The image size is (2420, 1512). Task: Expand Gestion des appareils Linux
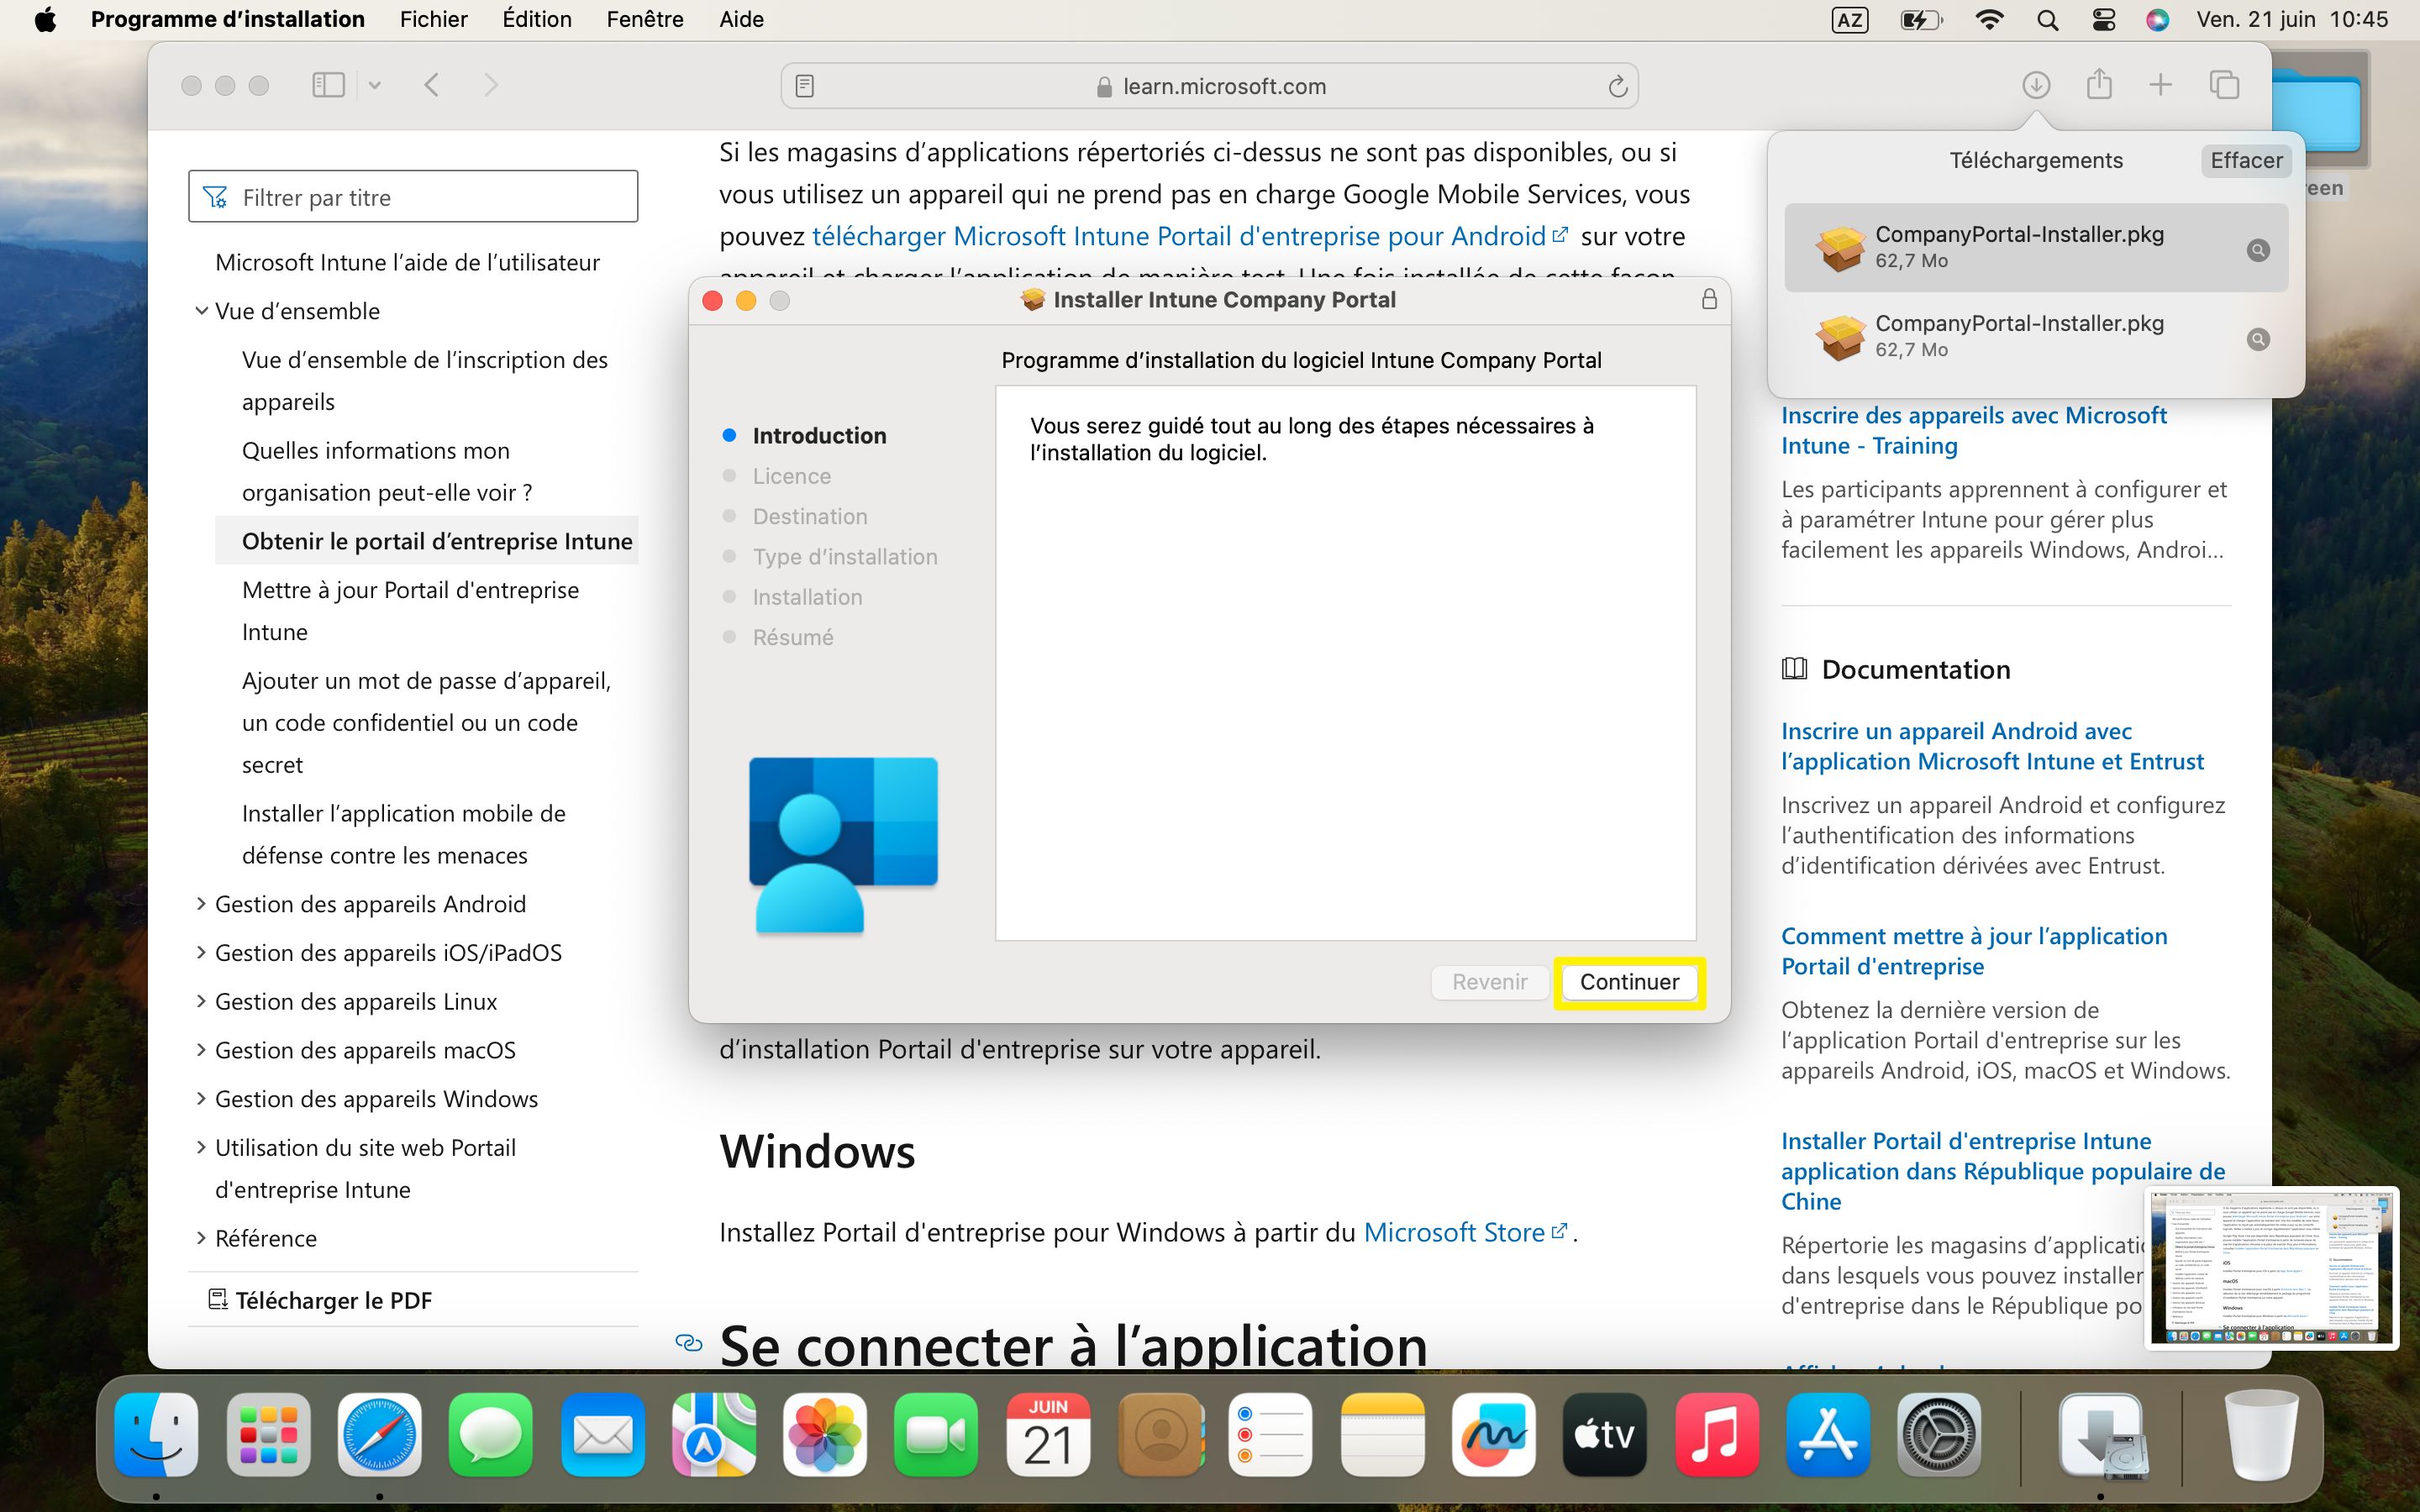[201, 1001]
